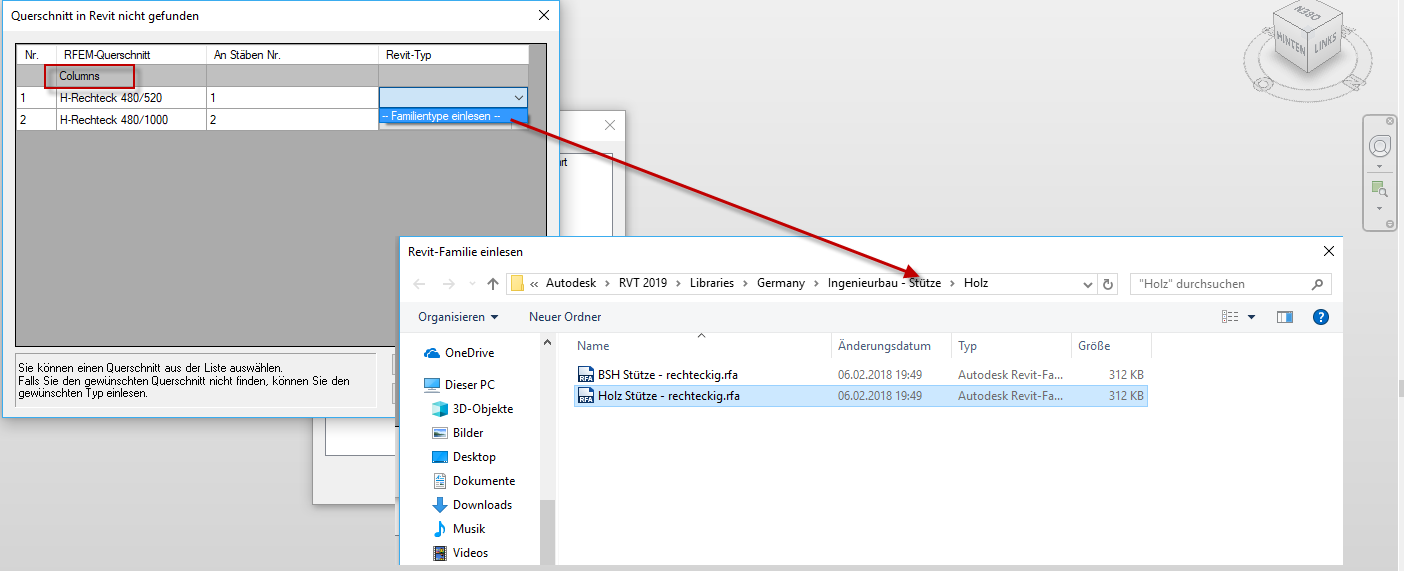The width and height of the screenshot is (1404, 571).
Task: Click the RFEM-Querschnitt column header
Action: point(132,55)
